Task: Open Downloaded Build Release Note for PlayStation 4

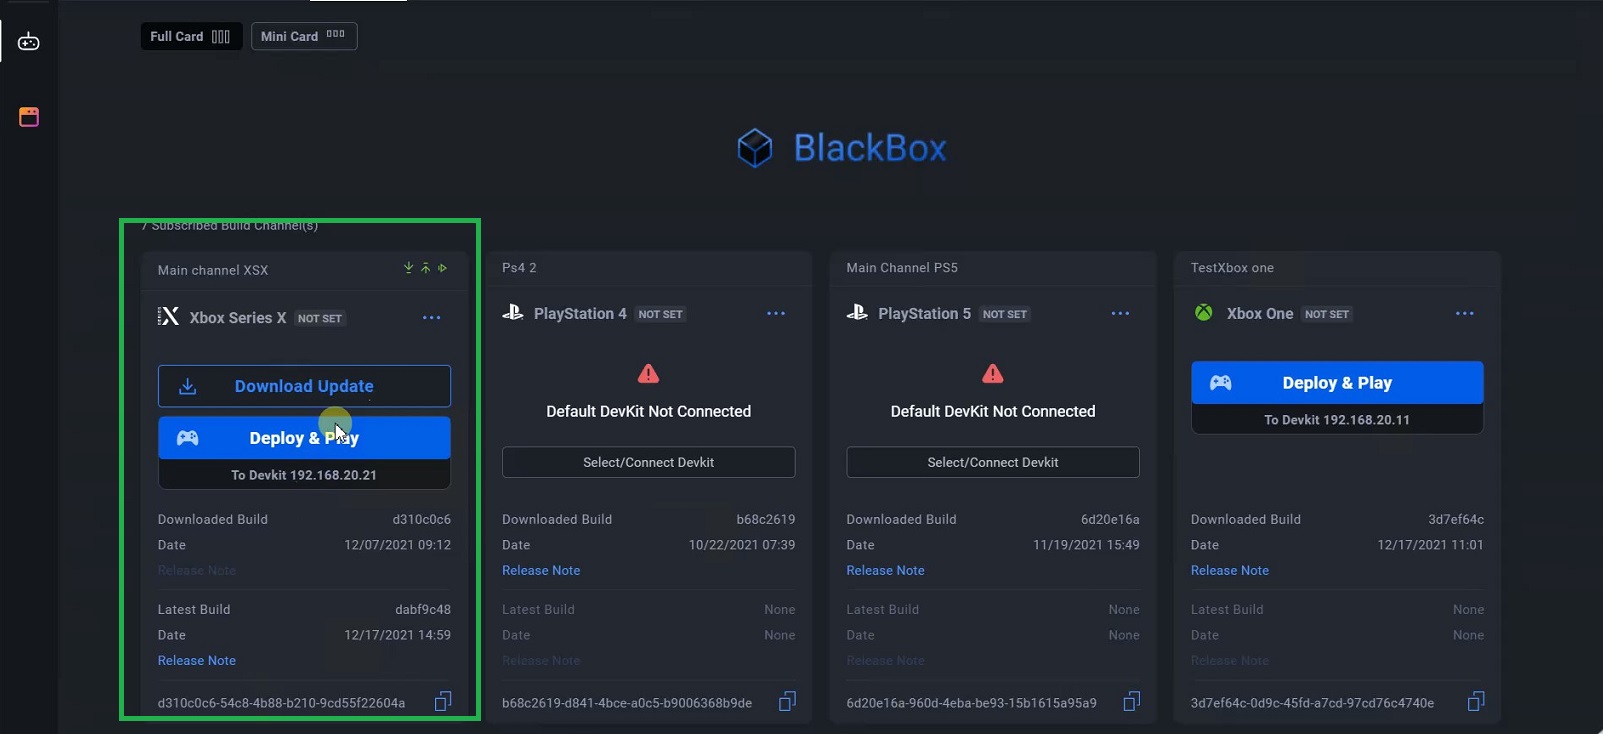Action: [x=541, y=571]
